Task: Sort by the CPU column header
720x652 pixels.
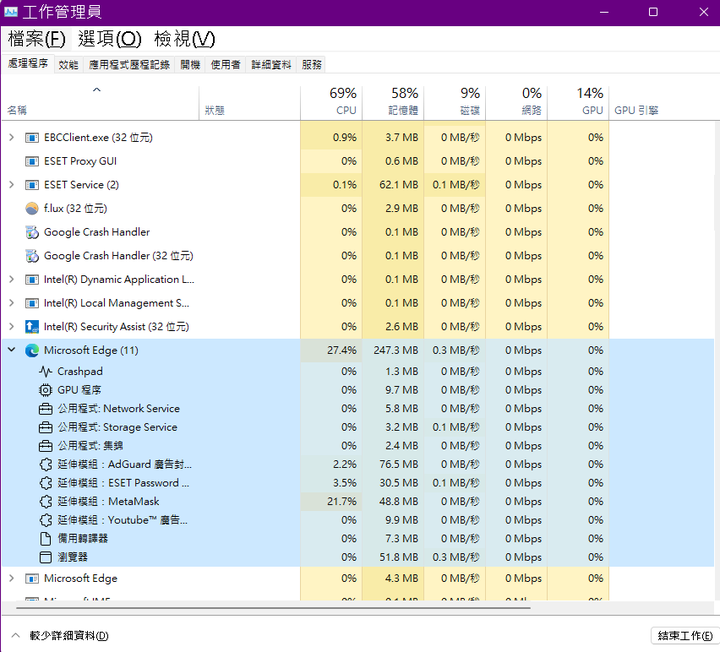Action: click(x=332, y=102)
